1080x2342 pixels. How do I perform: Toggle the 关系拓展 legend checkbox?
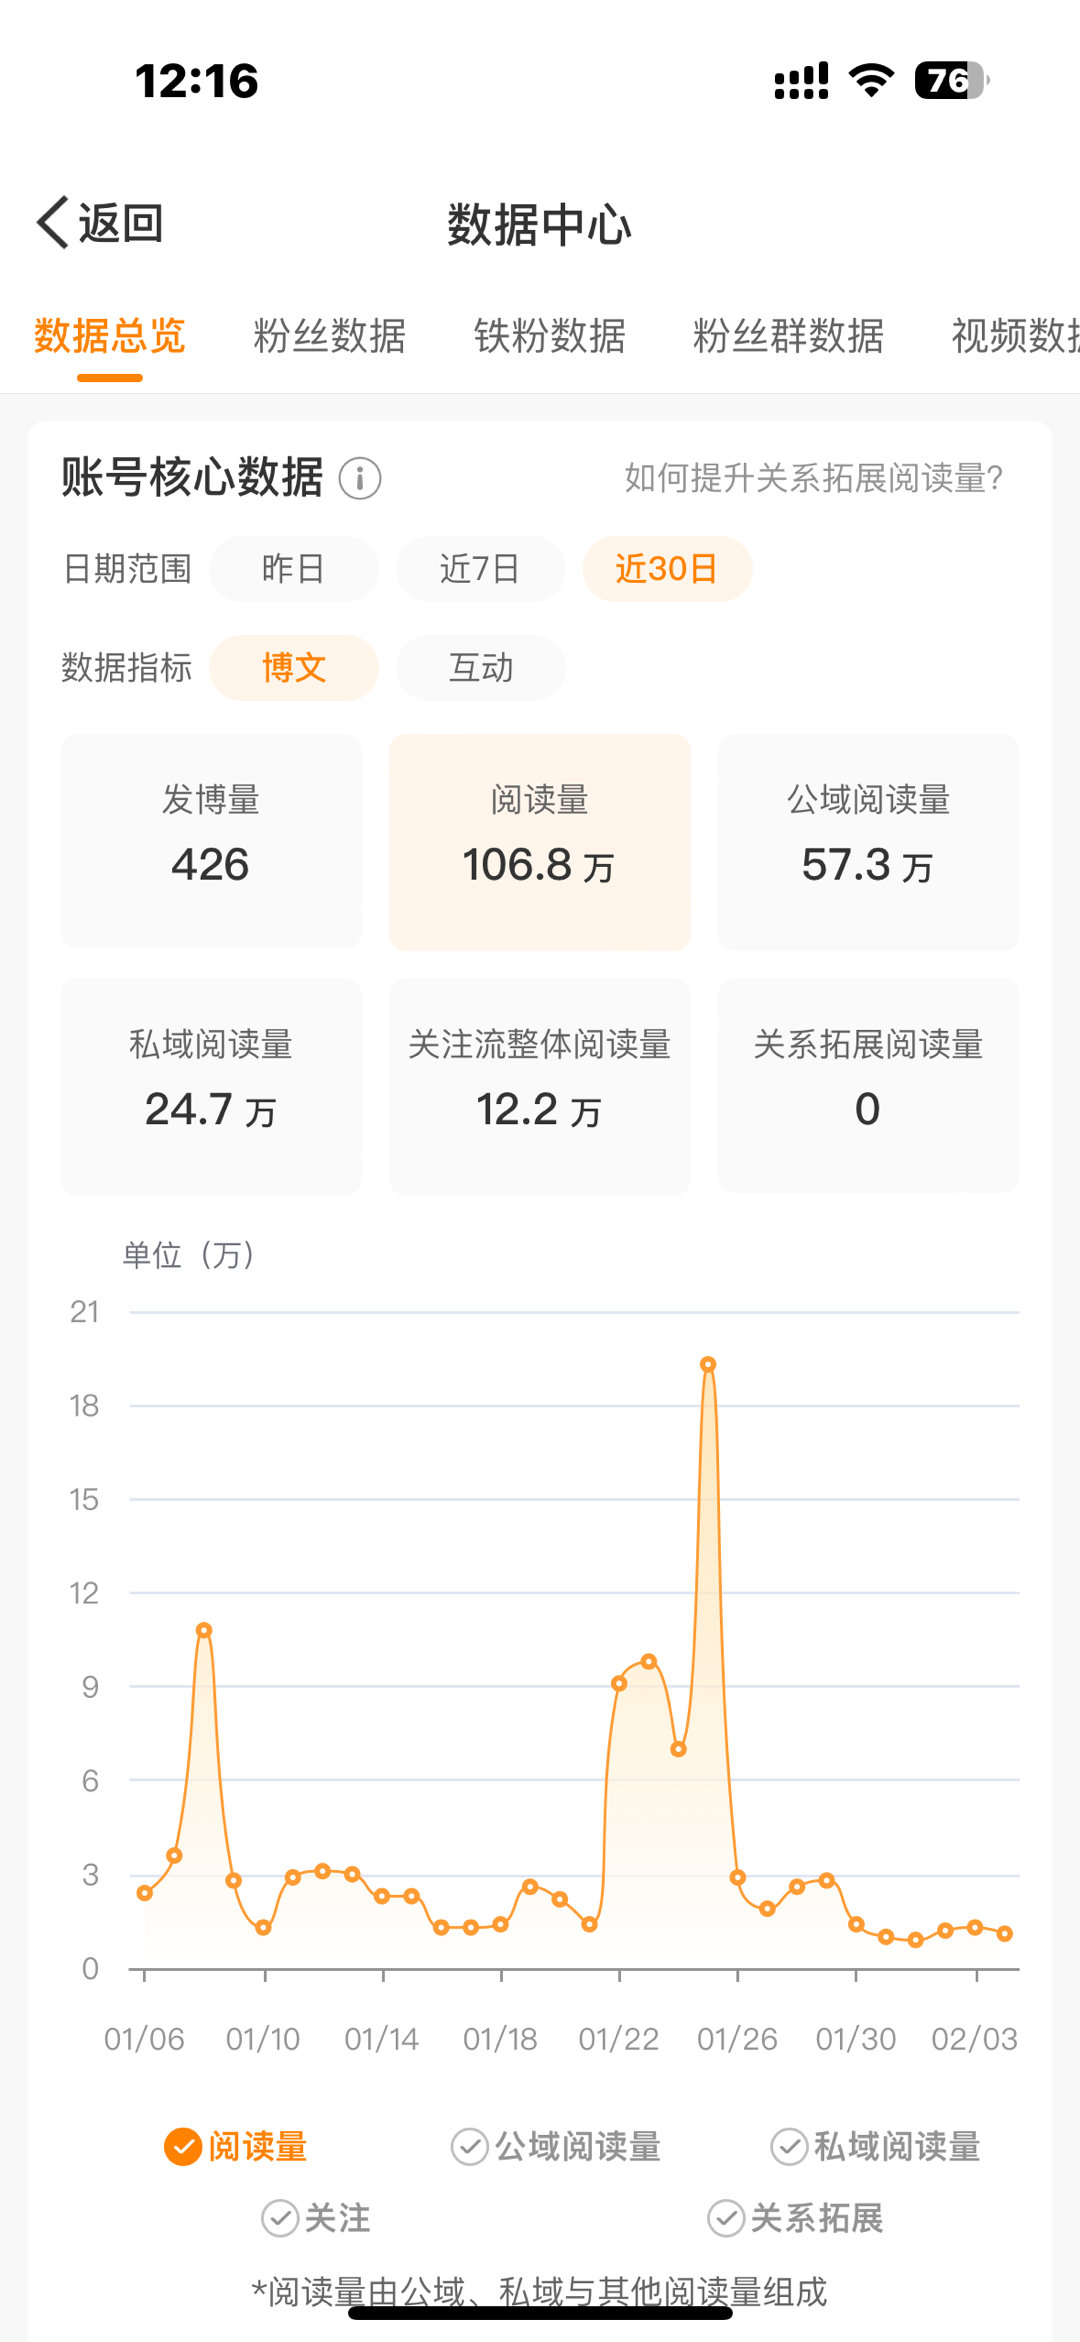[x=726, y=2218]
